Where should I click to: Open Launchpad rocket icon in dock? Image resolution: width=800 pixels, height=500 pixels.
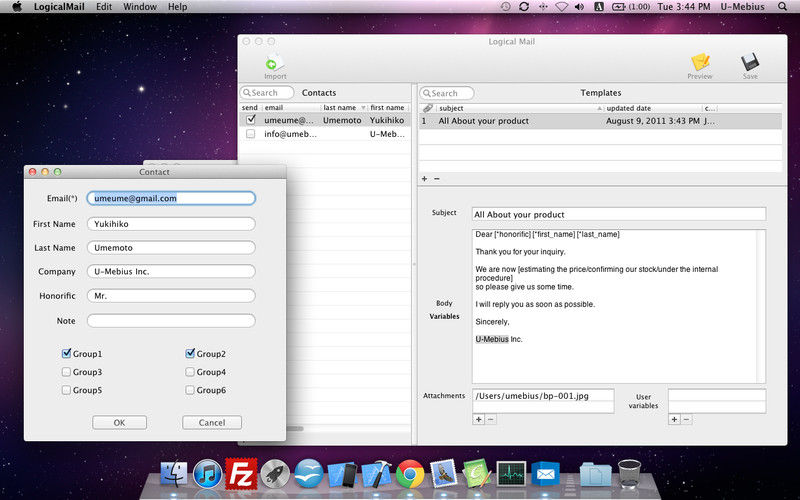point(275,474)
